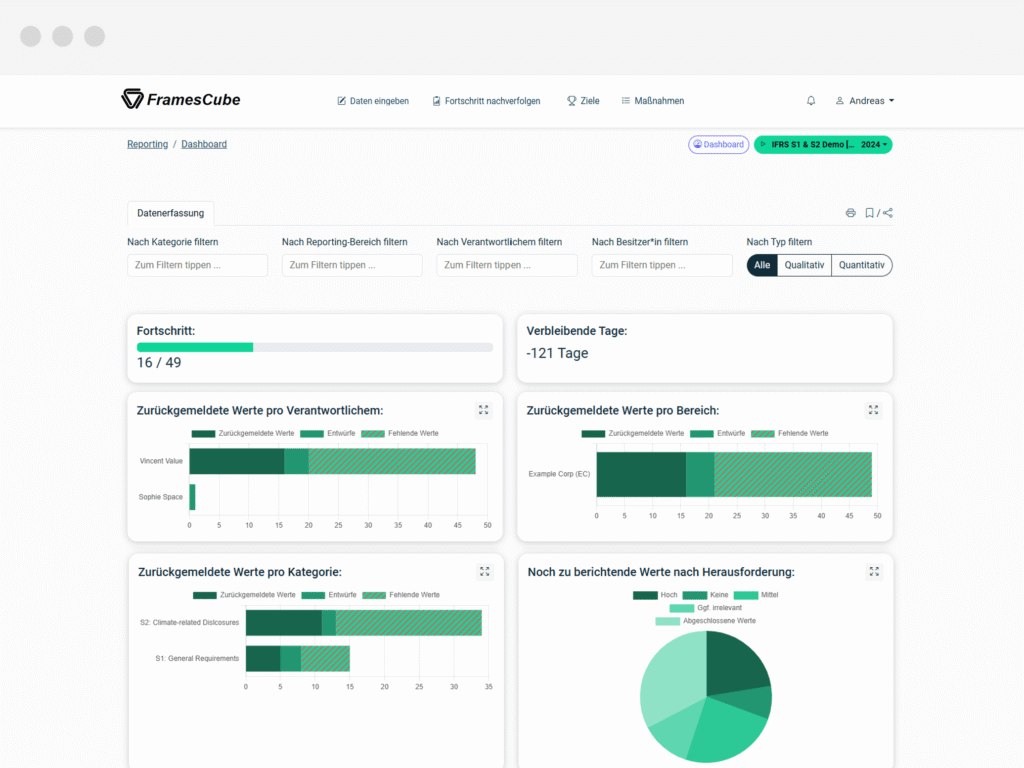This screenshot has height=768, width=1024.
Task: Click the clipboard icon of Fortschritt nachverfolgen
Action: point(436,101)
